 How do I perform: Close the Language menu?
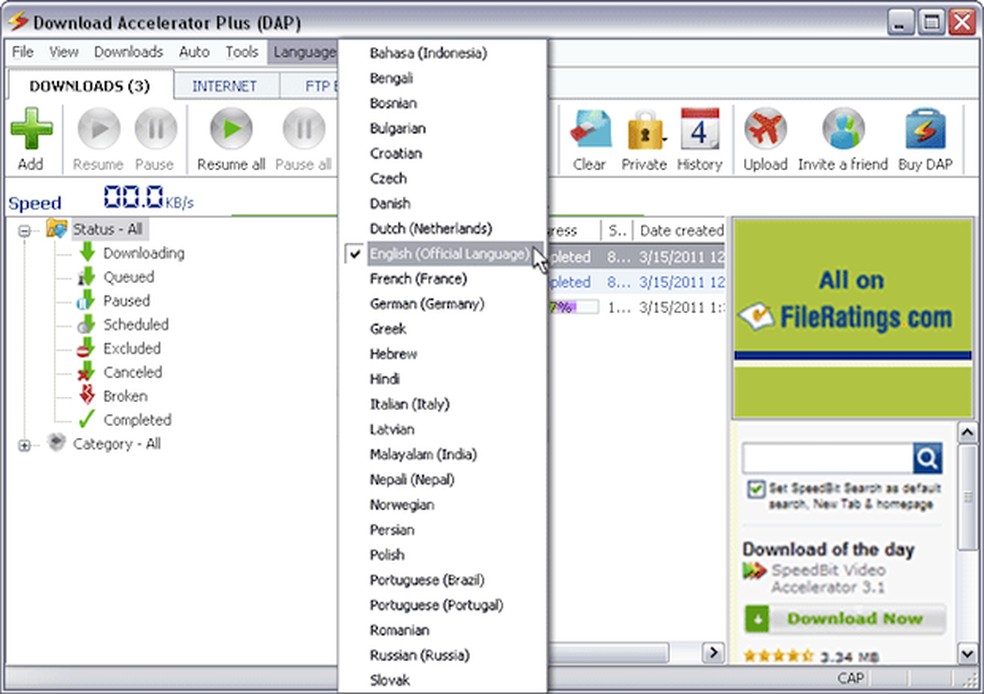(x=302, y=52)
